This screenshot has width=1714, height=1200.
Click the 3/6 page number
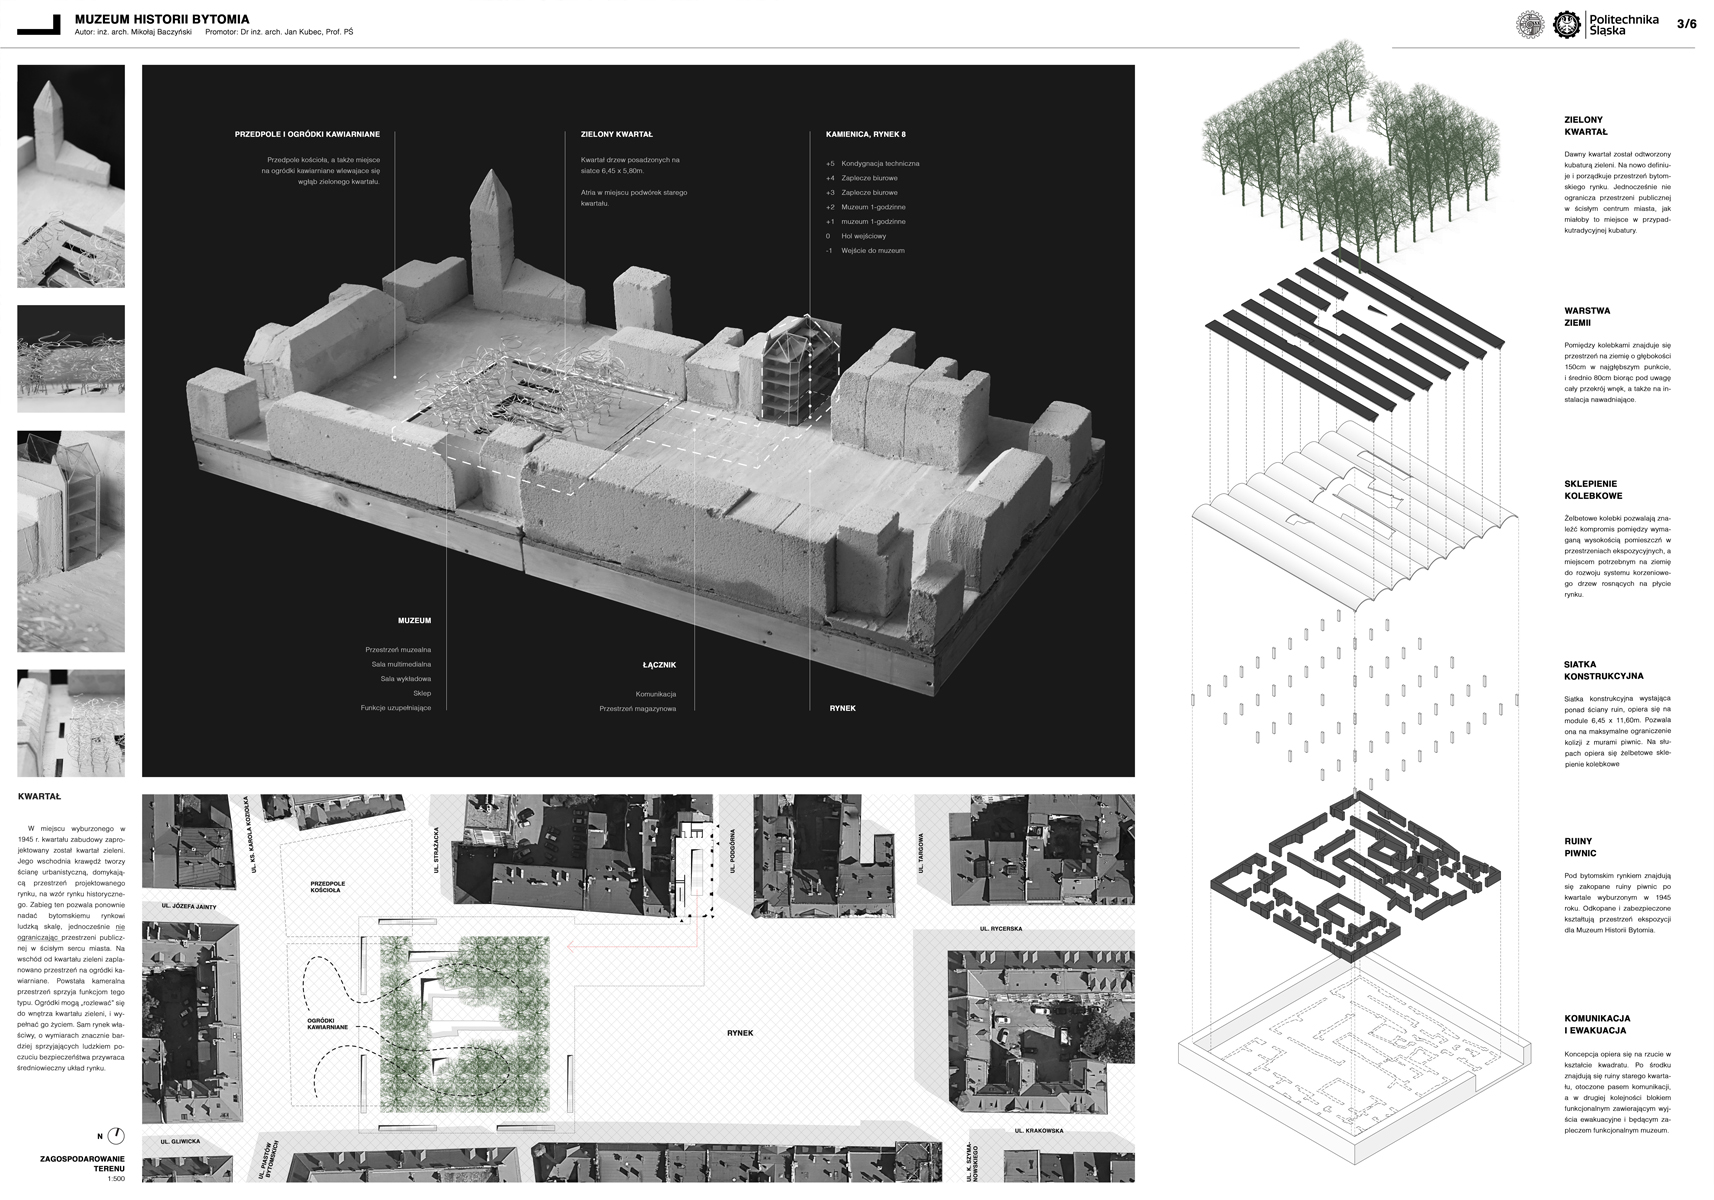pyautogui.click(x=1686, y=24)
